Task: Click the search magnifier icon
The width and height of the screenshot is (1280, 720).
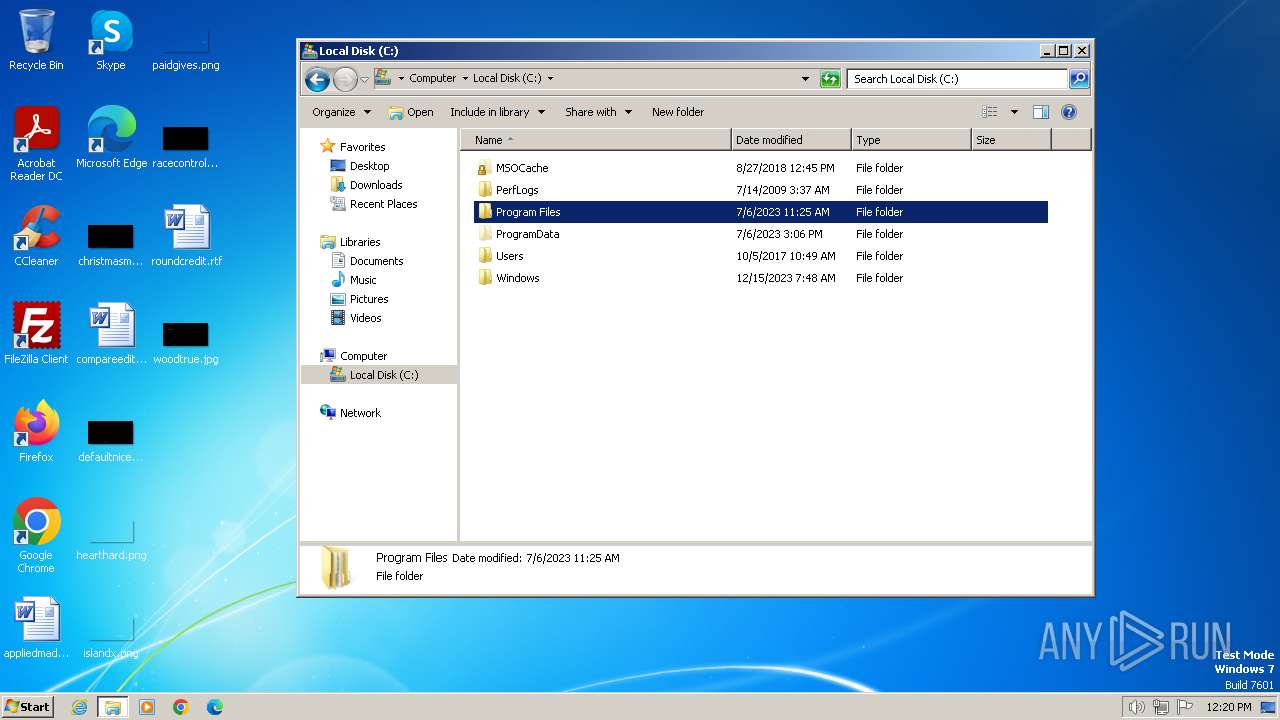Action: [x=1079, y=79]
